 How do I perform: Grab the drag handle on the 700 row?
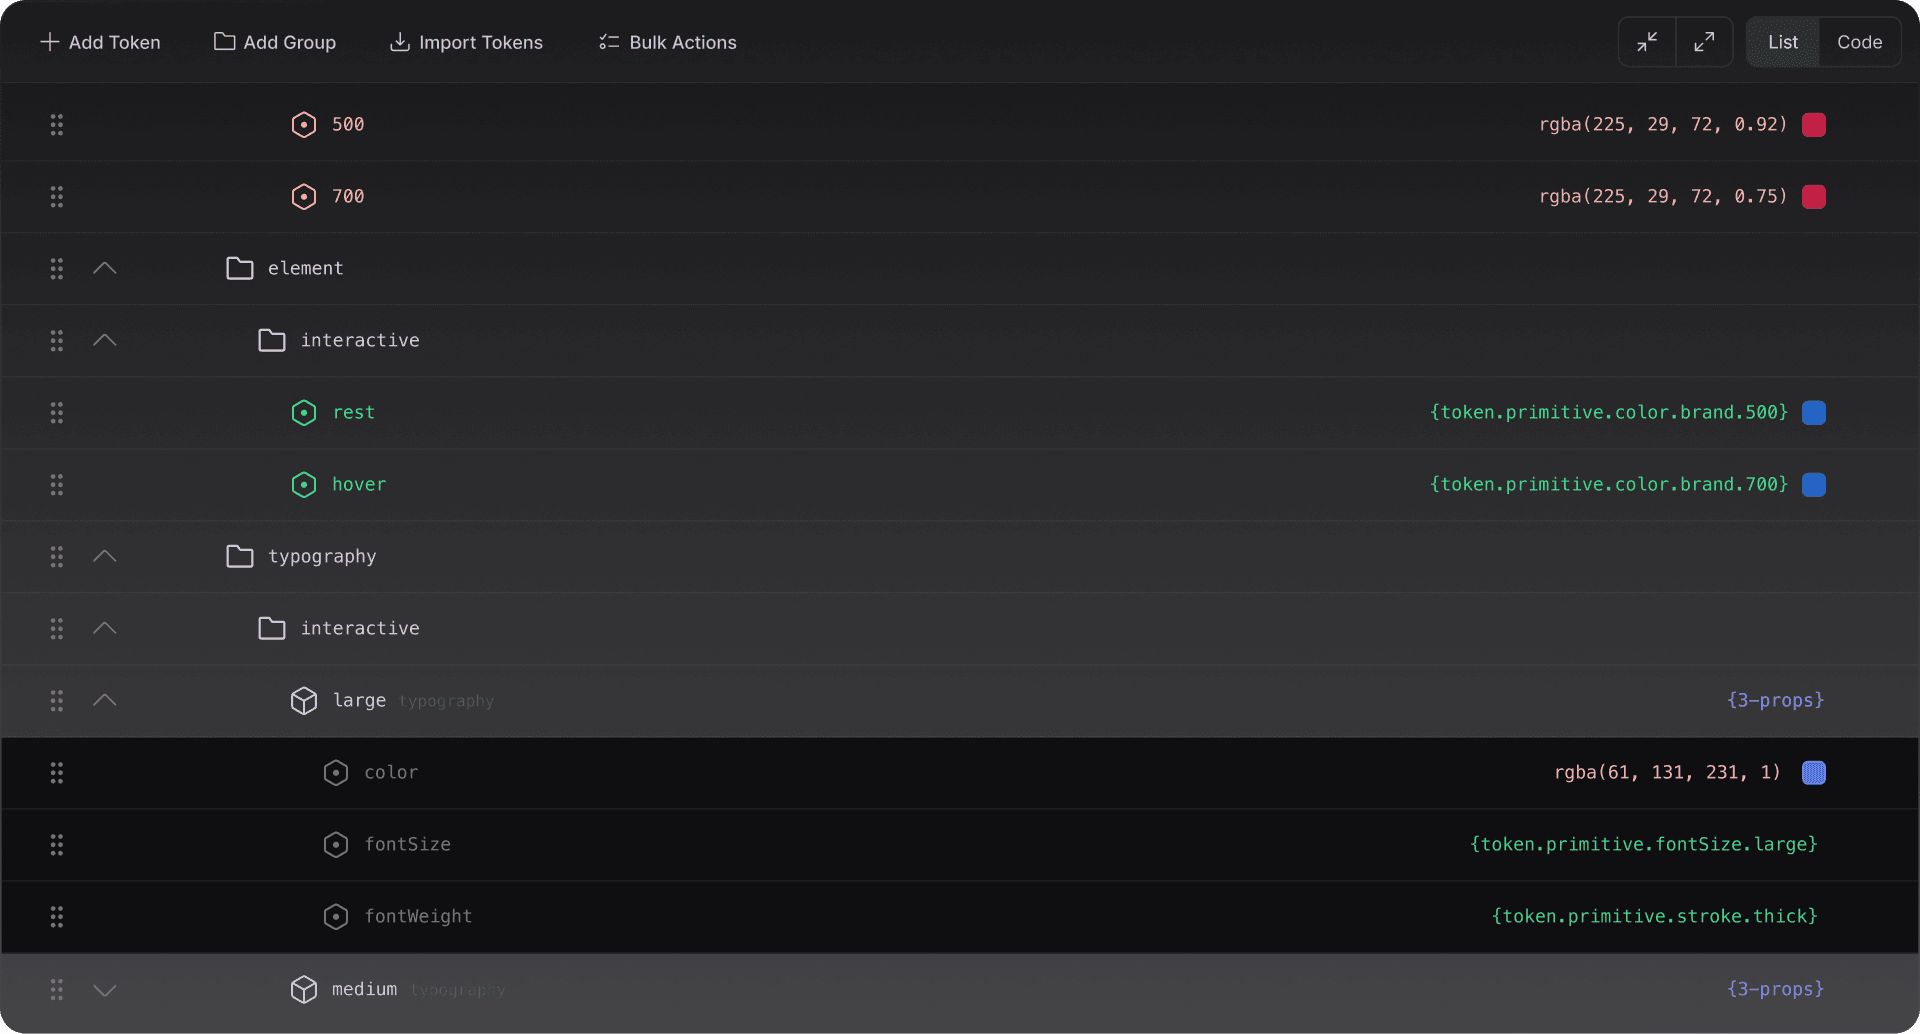coord(57,197)
